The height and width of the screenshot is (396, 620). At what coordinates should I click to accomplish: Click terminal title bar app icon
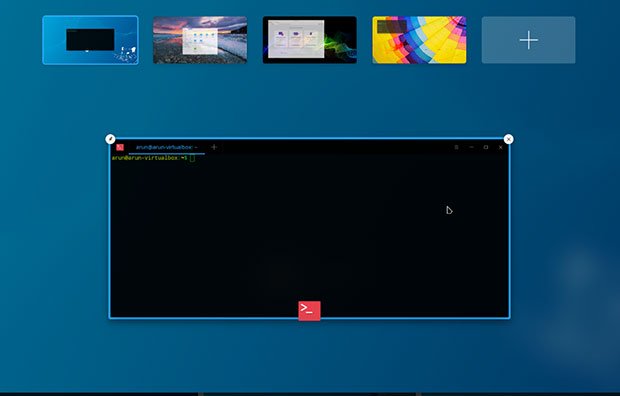[120, 147]
